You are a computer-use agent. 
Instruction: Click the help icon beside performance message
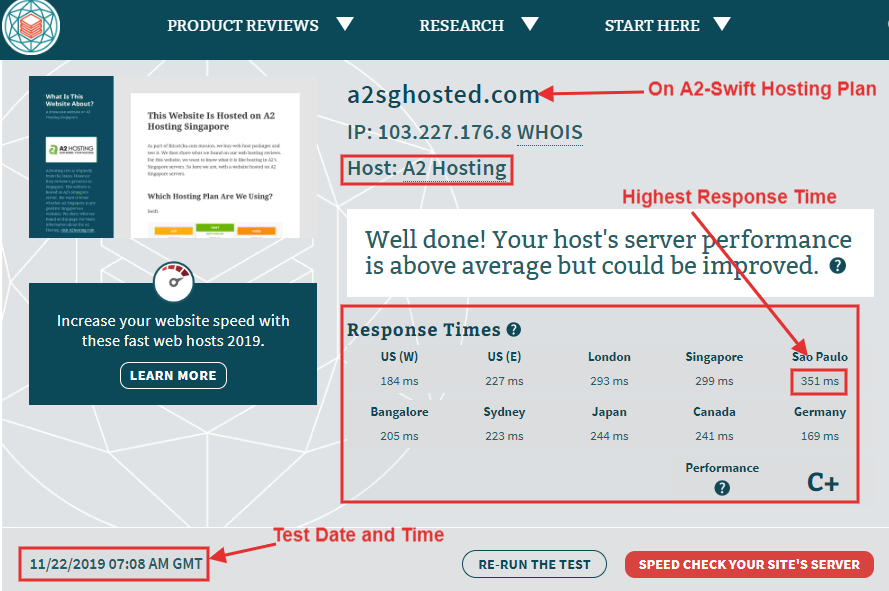tap(837, 265)
